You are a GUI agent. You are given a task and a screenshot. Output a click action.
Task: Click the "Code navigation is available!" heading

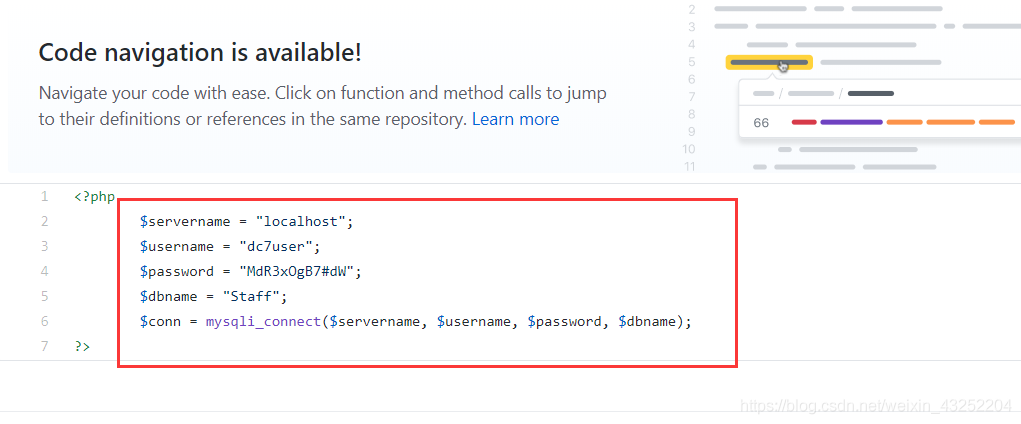(200, 52)
